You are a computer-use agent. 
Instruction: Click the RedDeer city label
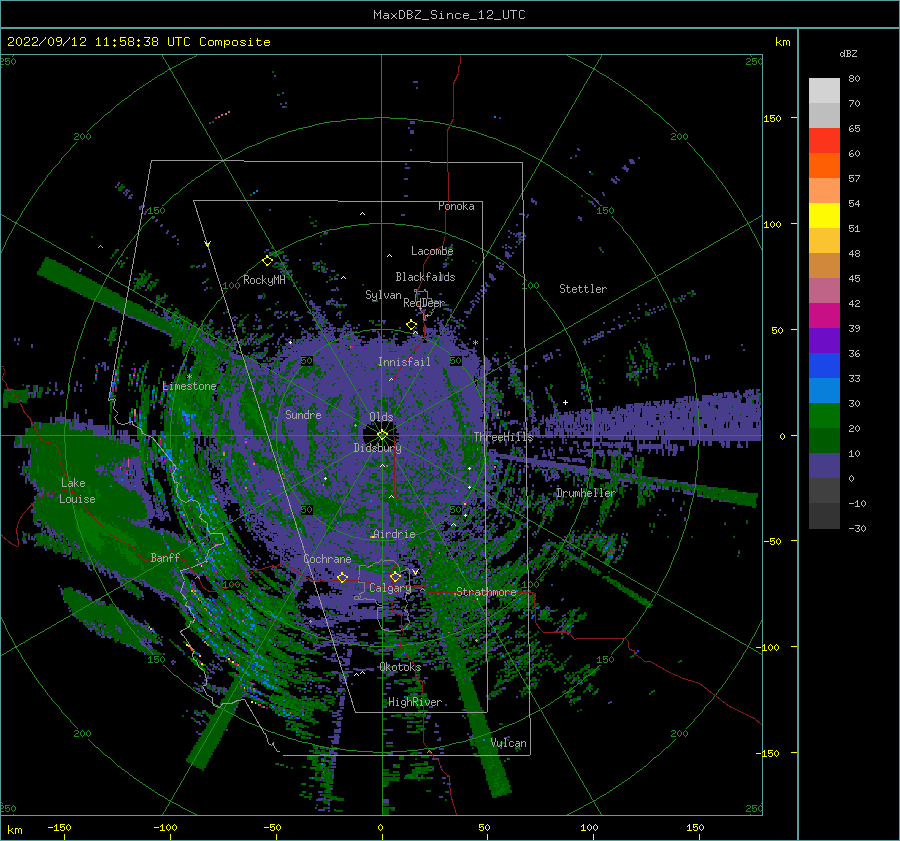tap(424, 303)
